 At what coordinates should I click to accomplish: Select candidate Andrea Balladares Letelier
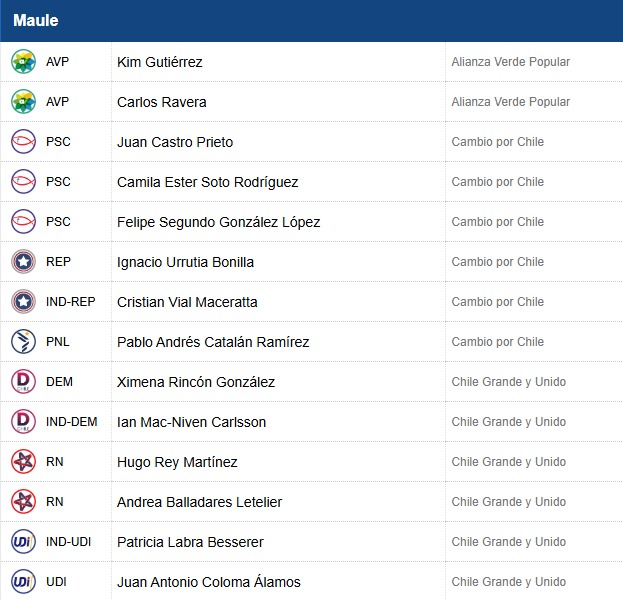199,502
